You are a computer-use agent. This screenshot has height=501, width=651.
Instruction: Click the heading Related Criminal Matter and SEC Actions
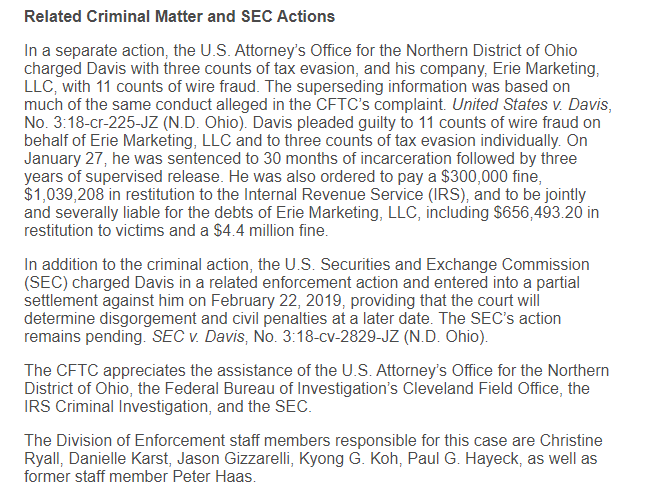pyautogui.click(x=179, y=17)
